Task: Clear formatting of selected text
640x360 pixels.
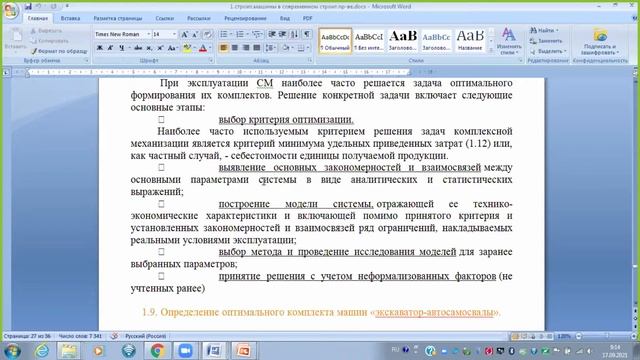Action: (207, 34)
